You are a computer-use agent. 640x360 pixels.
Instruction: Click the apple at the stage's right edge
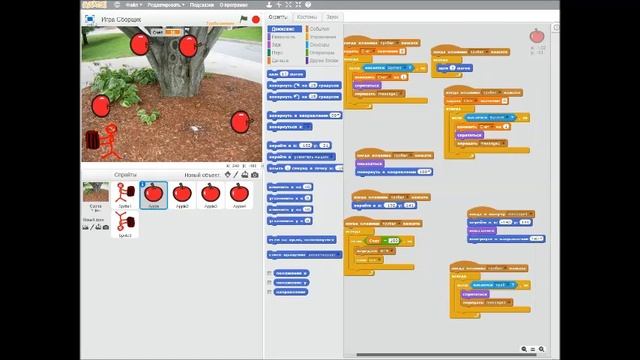(x=241, y=122)
